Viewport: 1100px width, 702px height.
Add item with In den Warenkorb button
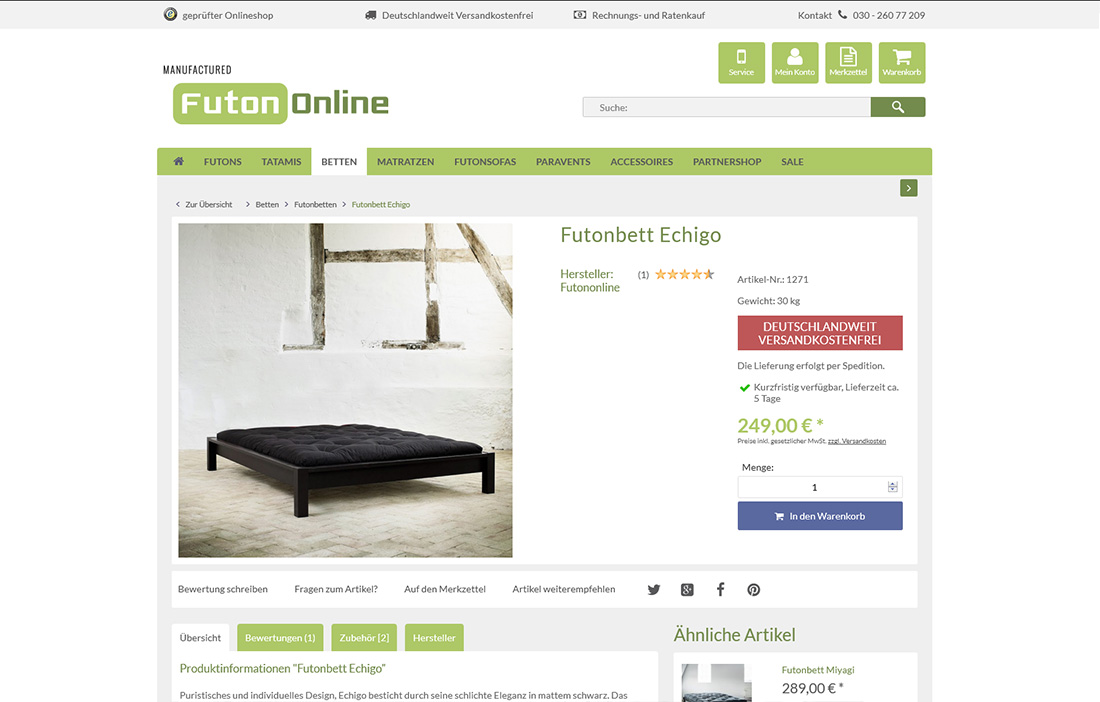[x=819, y=516]
